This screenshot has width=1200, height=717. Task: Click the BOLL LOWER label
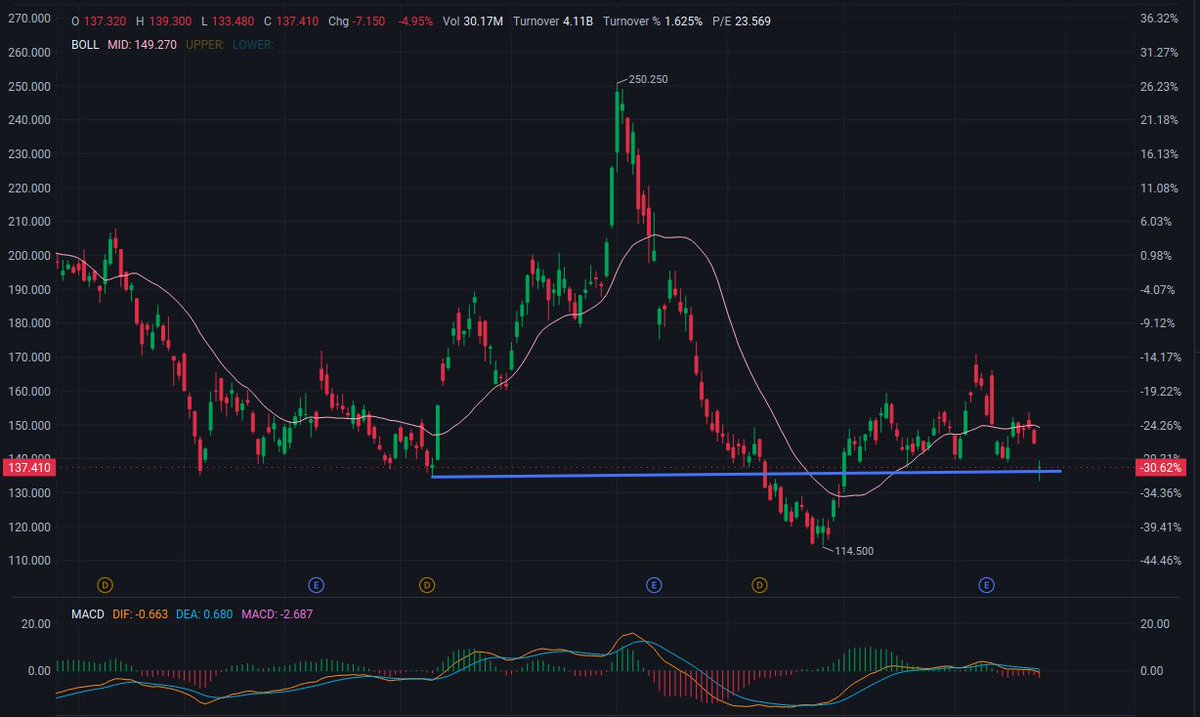click(x=252, y=45)
